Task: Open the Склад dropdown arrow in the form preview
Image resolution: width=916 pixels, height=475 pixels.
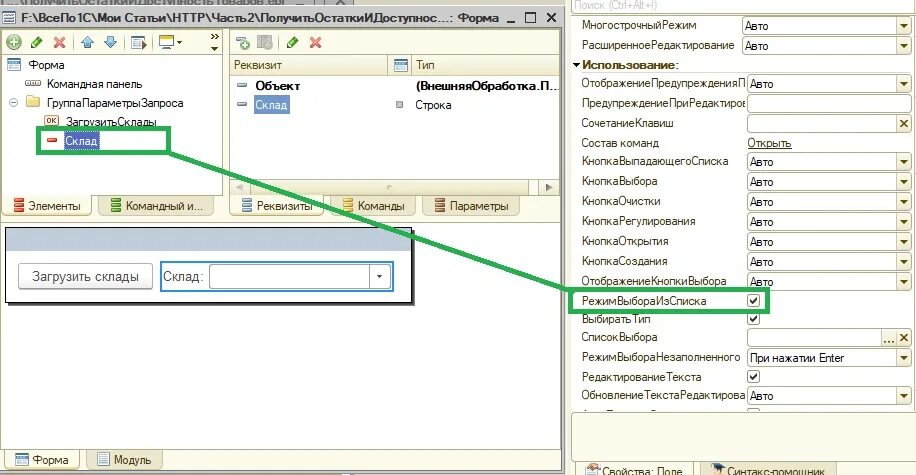Action: point(380,276)
